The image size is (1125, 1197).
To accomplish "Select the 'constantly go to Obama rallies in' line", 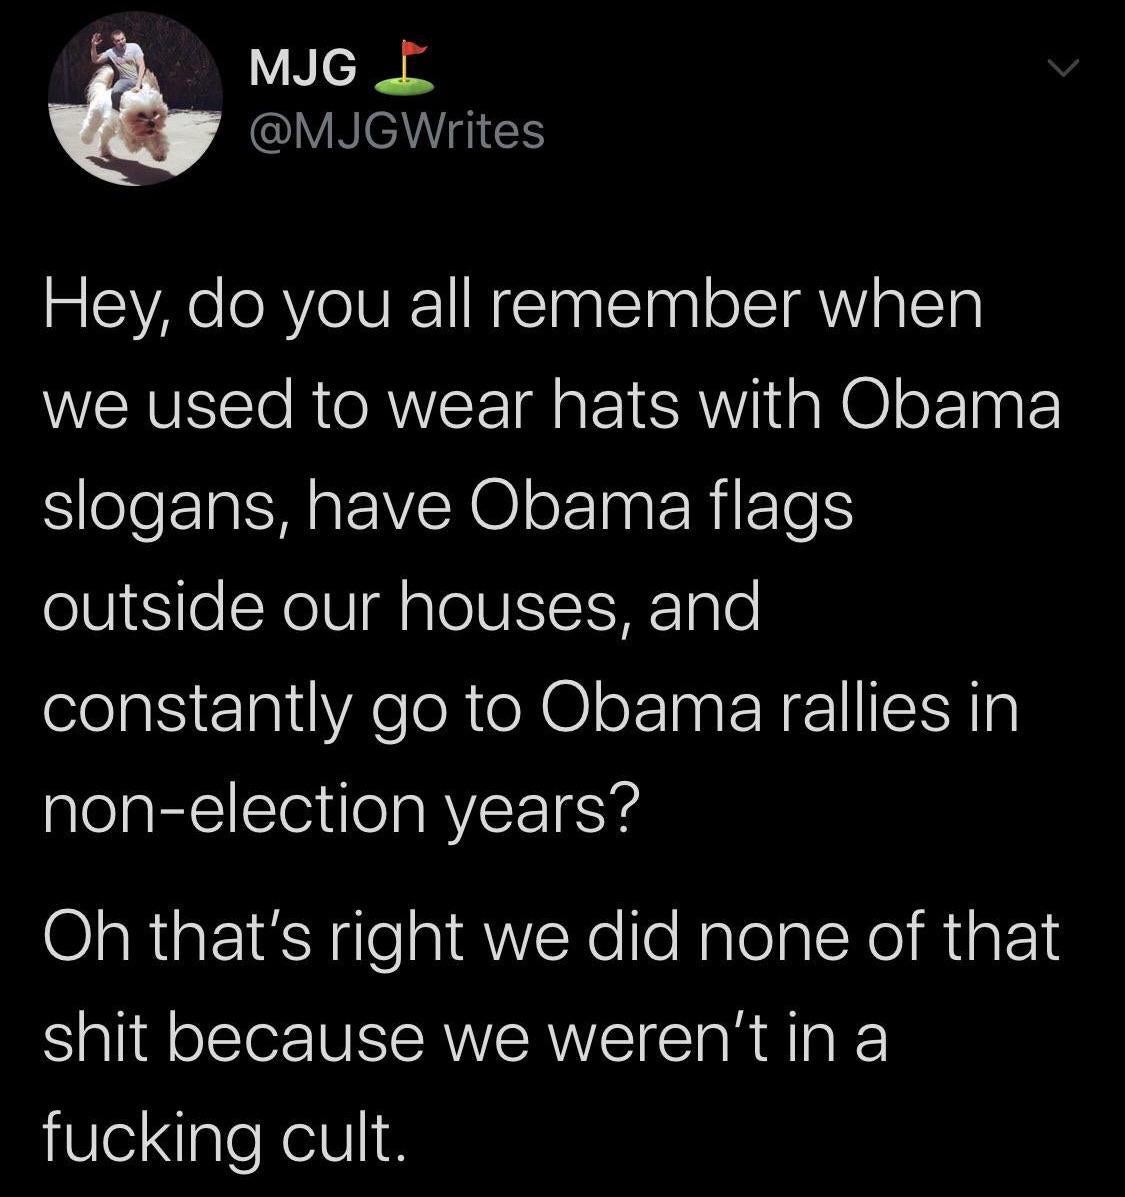I will click(530, 711).
